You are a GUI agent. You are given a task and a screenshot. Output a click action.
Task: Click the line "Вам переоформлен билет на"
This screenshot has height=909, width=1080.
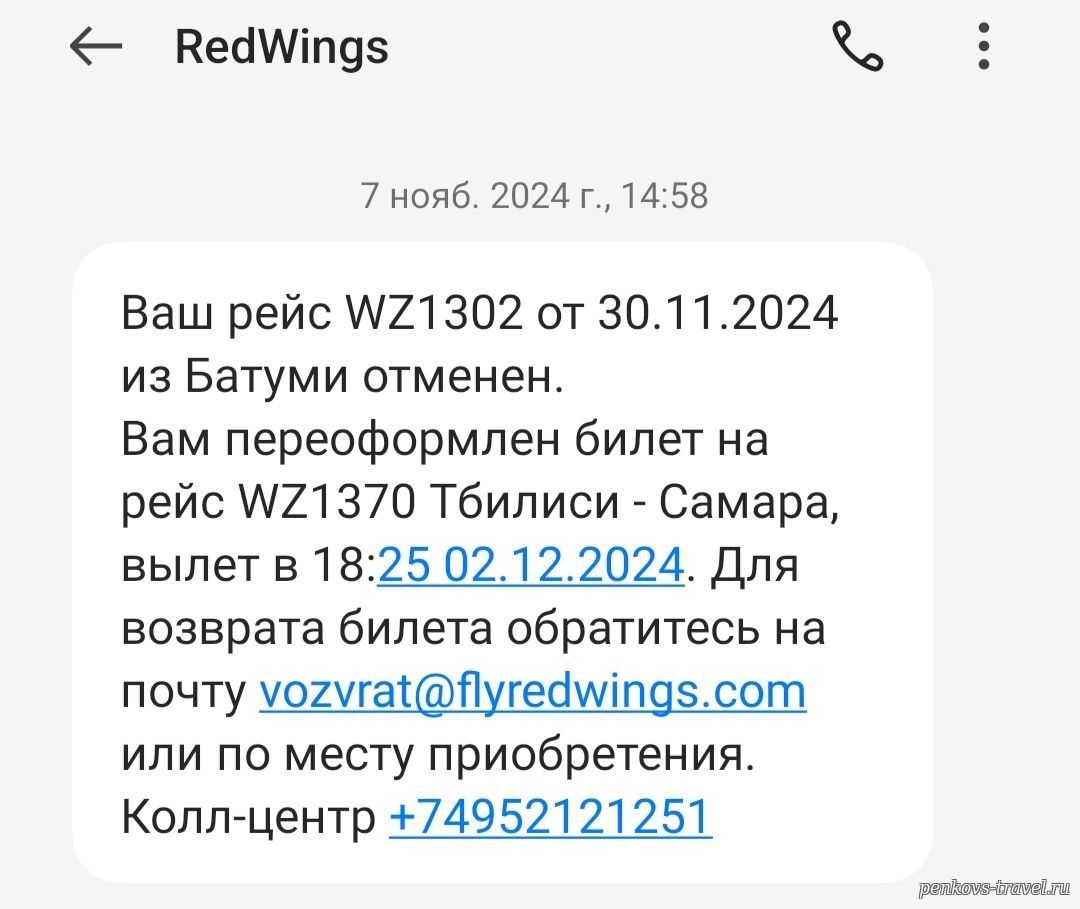click(x=444, y=439)
